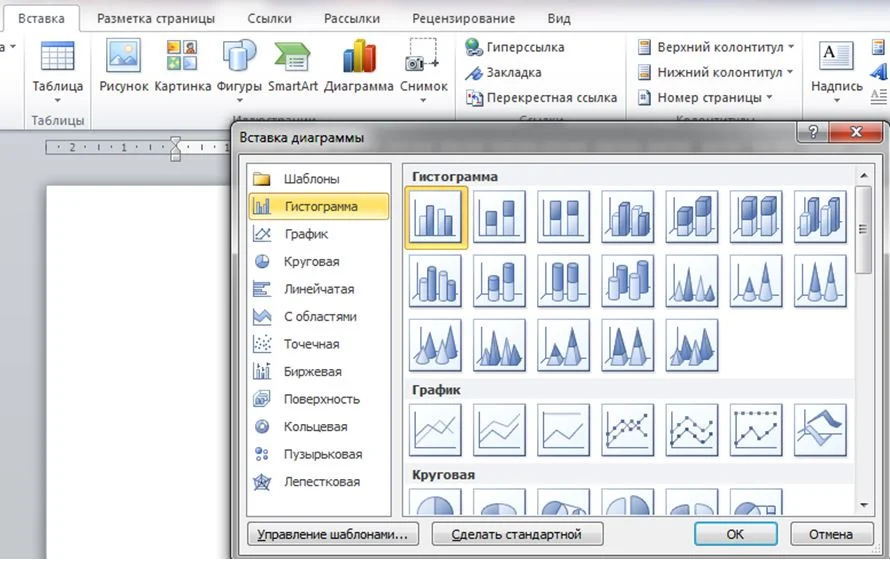Select Шаблоны folder in chart categories

coord(310,179)
